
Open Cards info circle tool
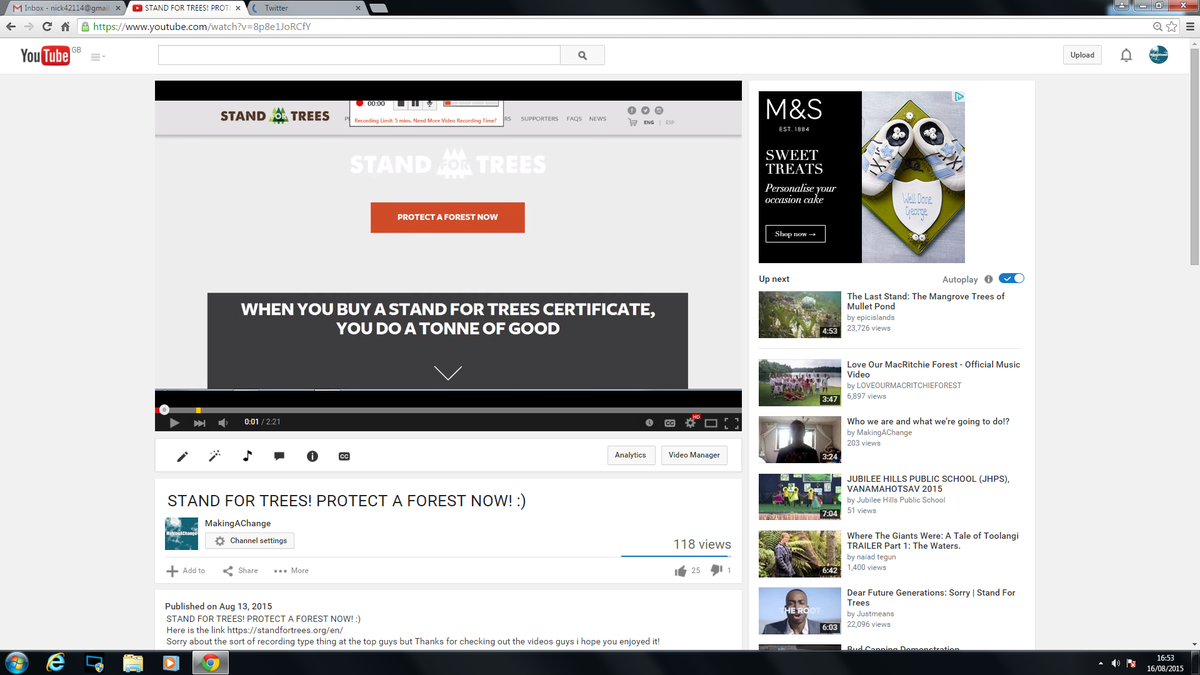pyautogui.click(x=312, y=456)
